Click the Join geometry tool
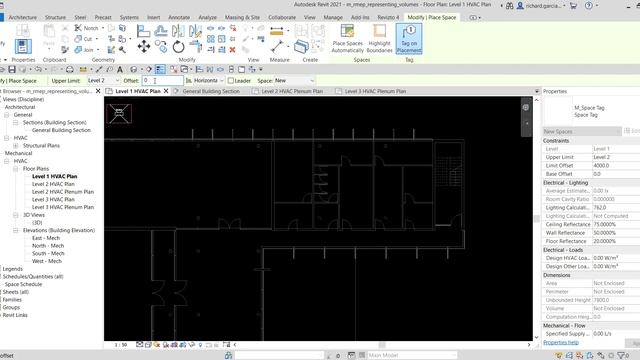640x360 pixels. [84, 50]
